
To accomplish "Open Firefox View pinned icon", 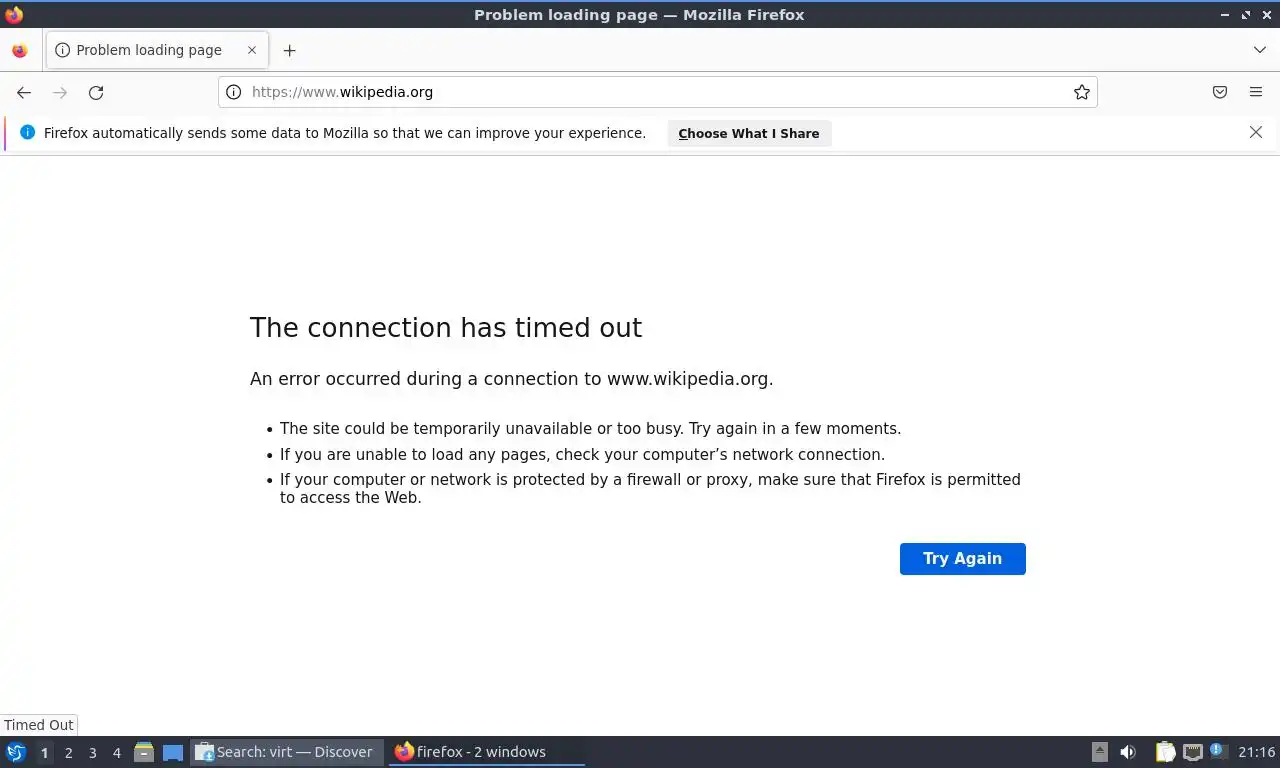I will click(20, 50).
